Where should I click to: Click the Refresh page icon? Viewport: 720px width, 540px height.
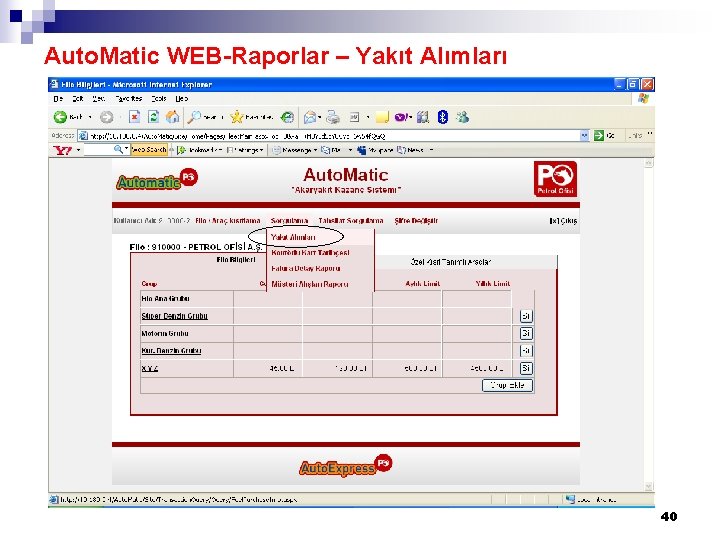[153, 117]
